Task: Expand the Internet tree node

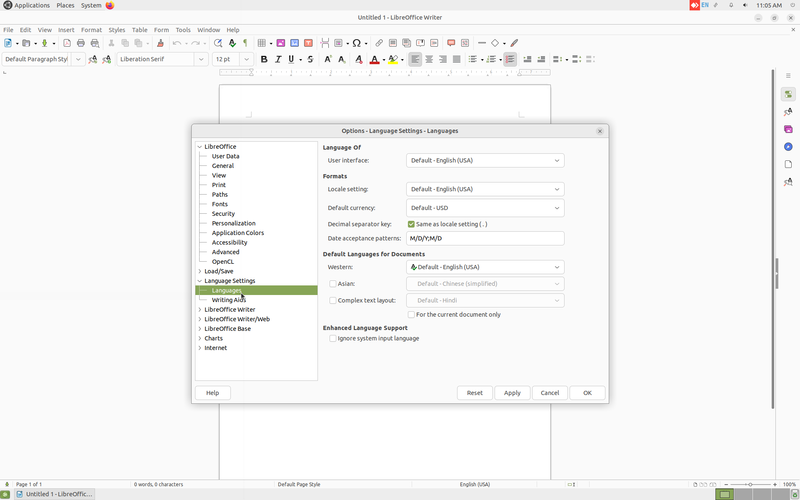Action: 199,348
